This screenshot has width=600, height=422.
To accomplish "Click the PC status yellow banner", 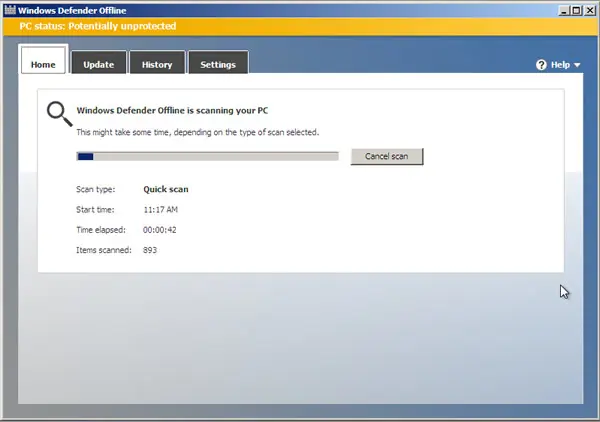I will 300,26.
